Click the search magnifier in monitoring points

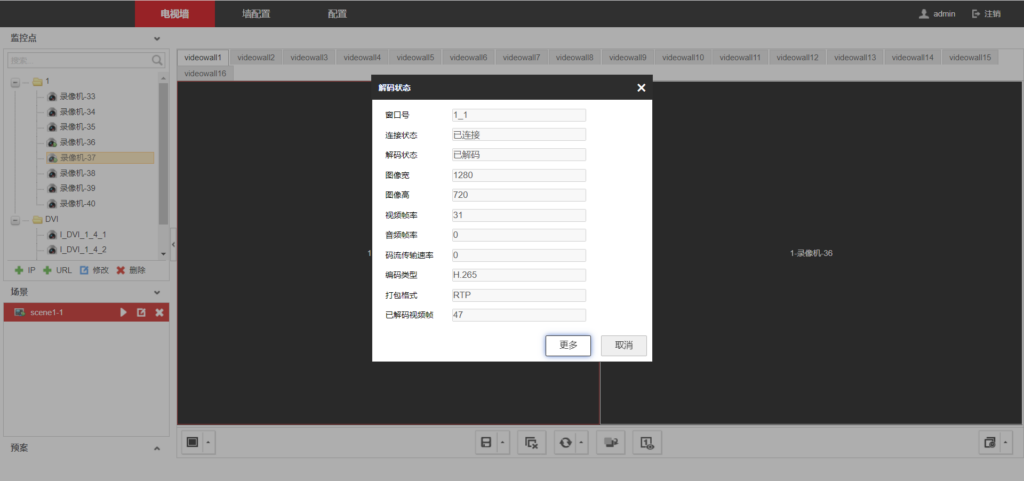click(x=158, y=60)
